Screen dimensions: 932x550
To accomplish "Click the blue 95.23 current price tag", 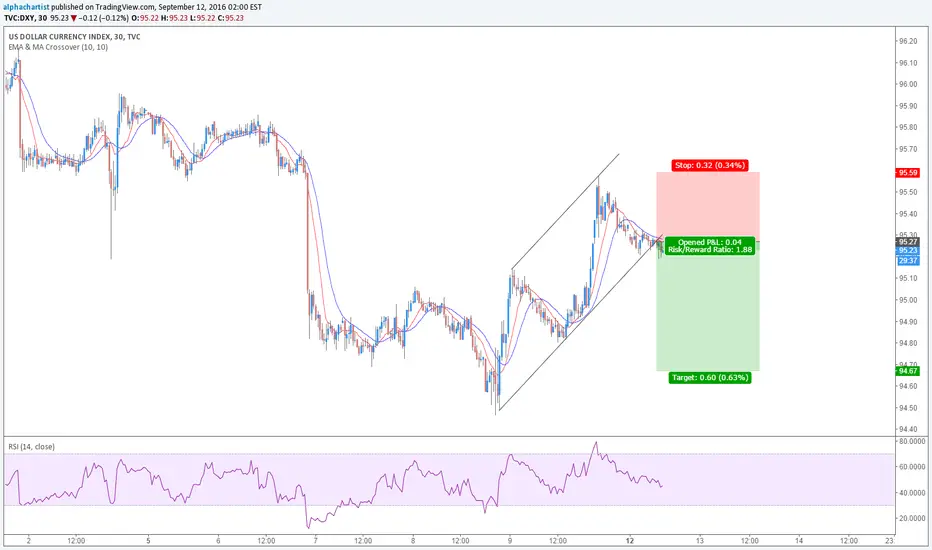I will [908, 251].
